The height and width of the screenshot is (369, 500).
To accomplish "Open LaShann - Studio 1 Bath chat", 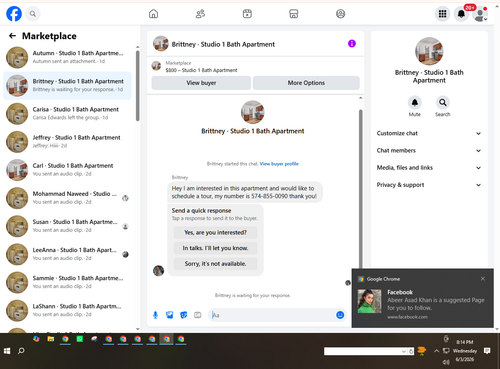I will [67, 310].
